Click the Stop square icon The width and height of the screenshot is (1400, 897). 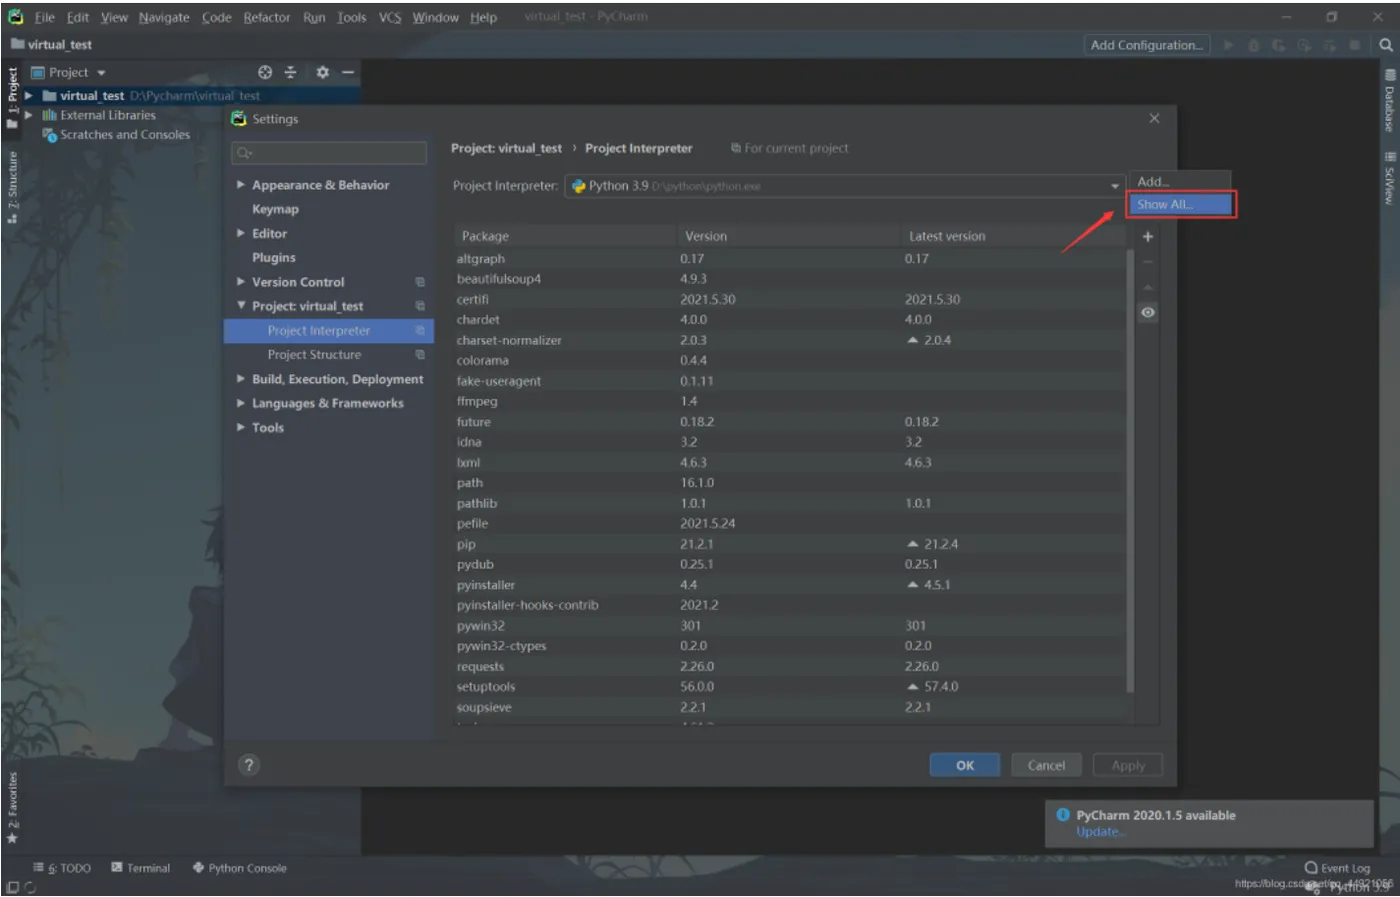coord(1355,45)
